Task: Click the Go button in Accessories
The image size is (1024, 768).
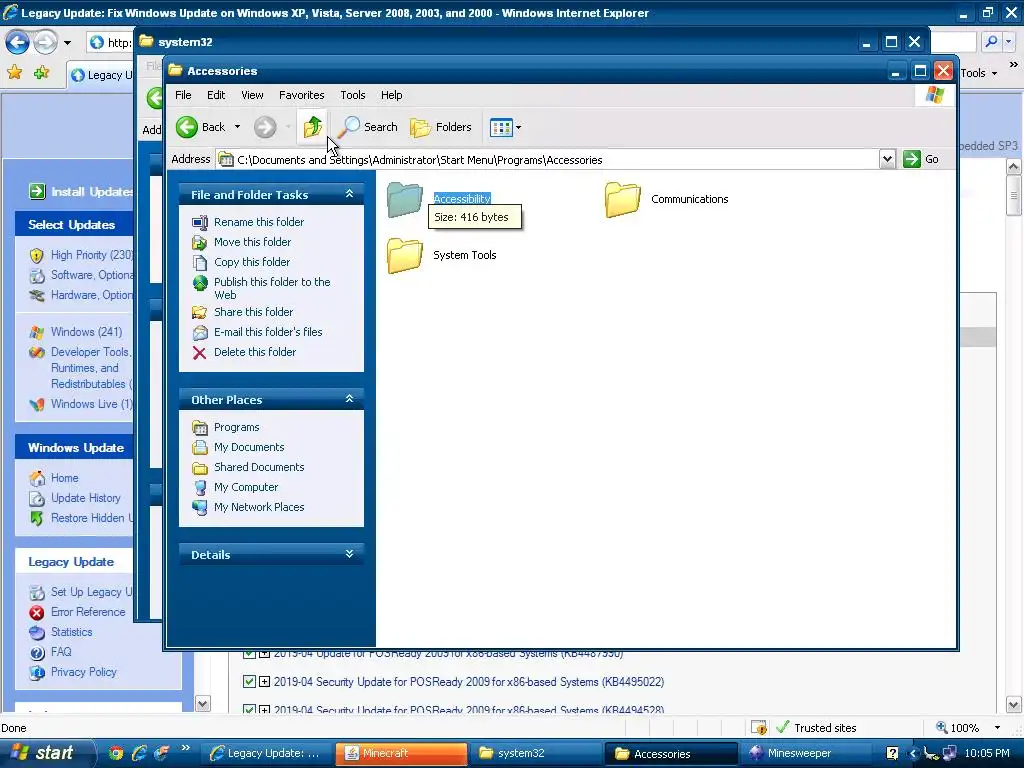Action: 921,159
